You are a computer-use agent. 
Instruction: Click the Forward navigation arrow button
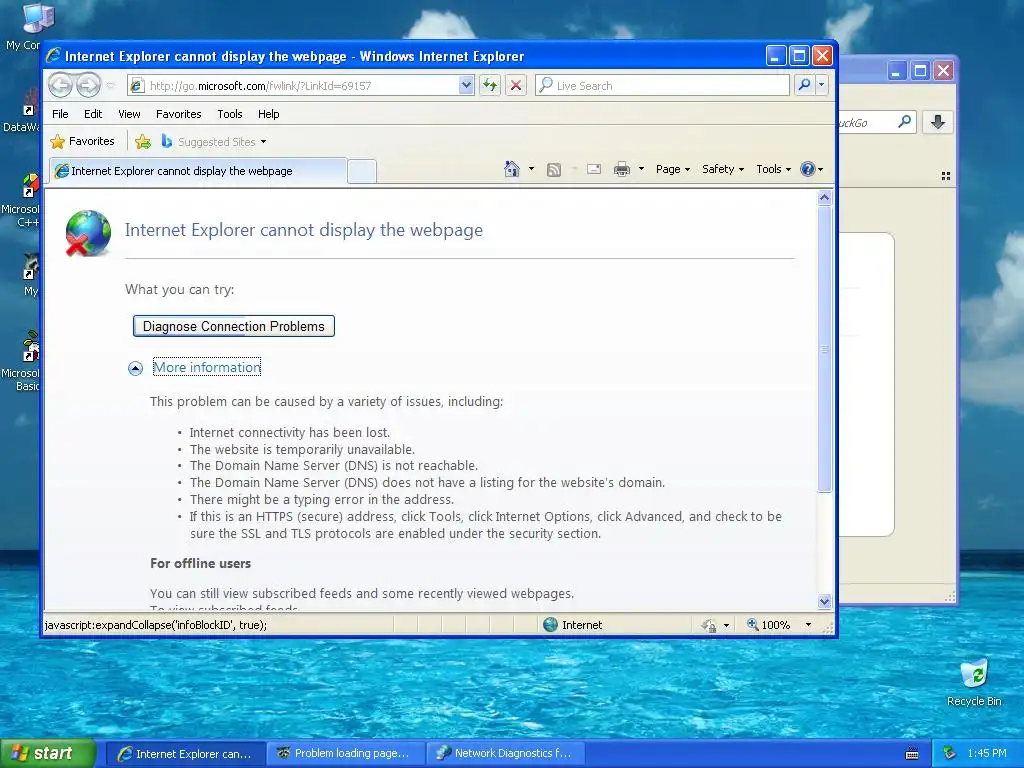[88, 85]
